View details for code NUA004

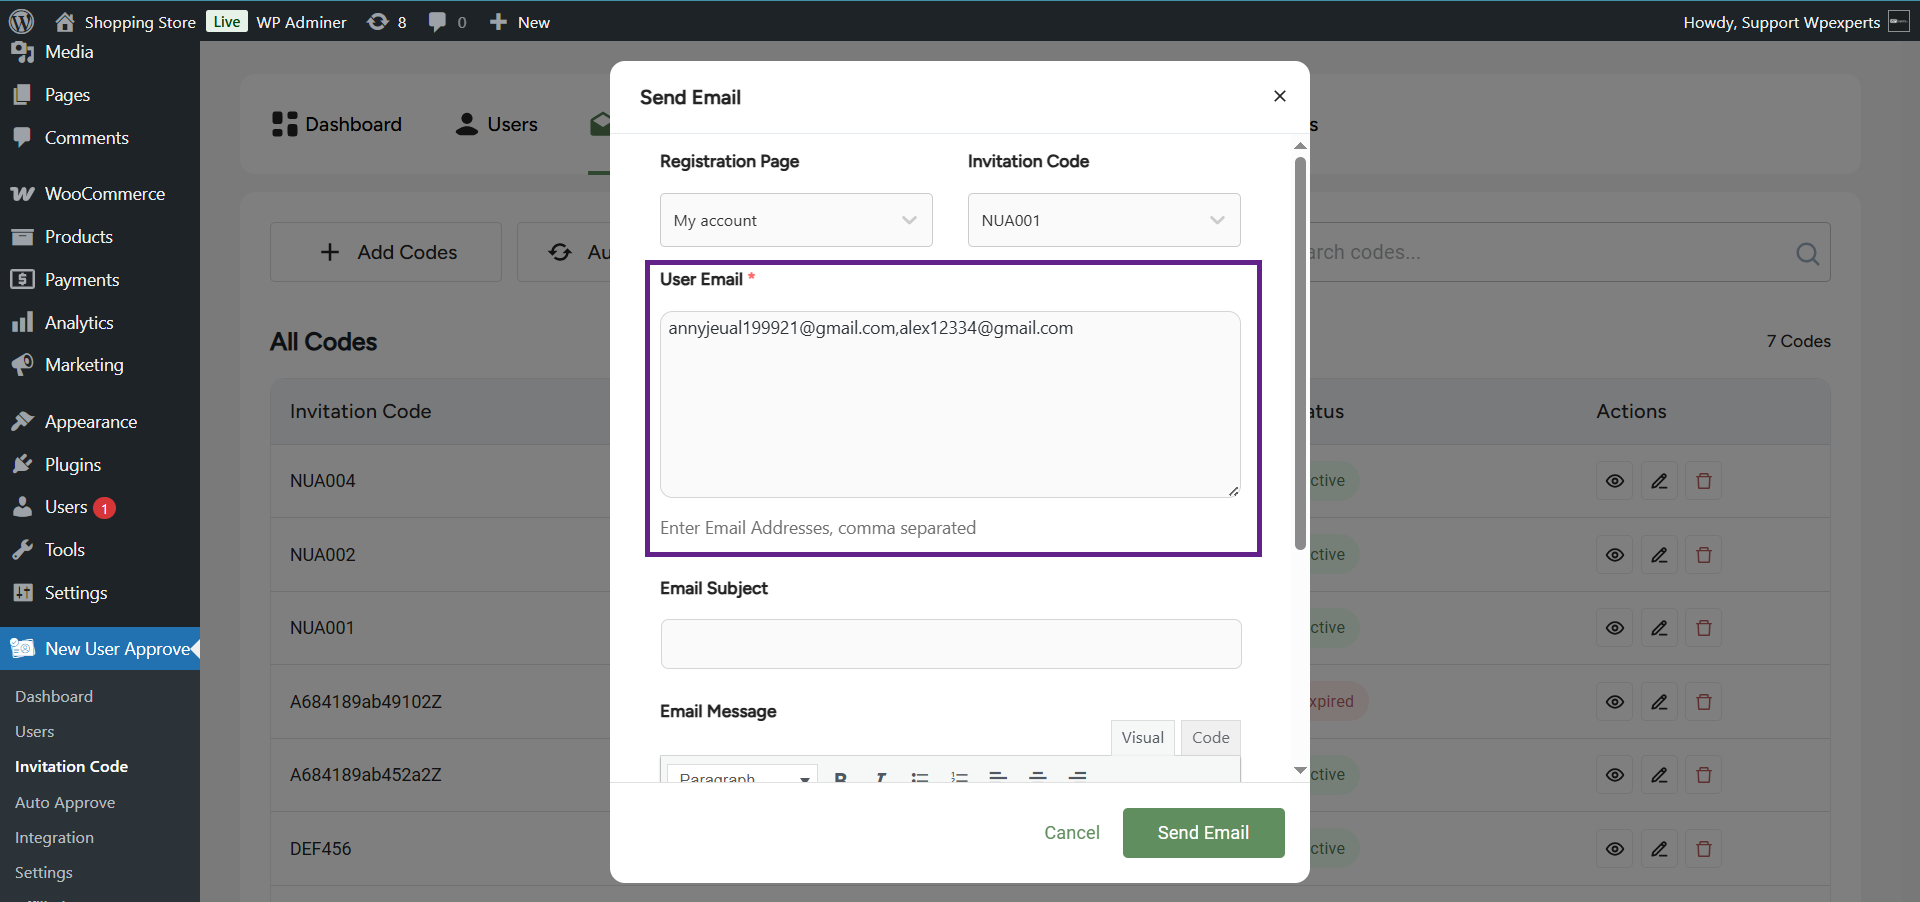coord(1614,481)
